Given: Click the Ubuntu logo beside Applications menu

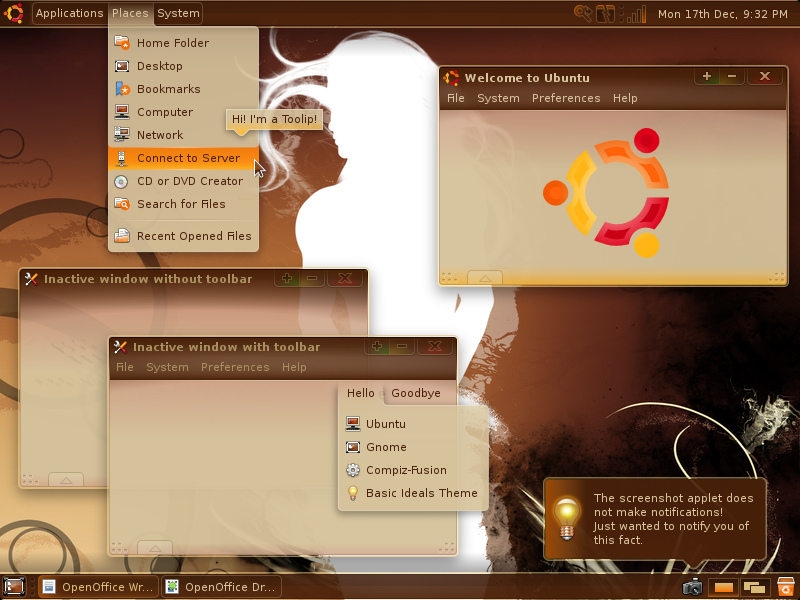Looking at the screenshot, I should click(13, 13).
